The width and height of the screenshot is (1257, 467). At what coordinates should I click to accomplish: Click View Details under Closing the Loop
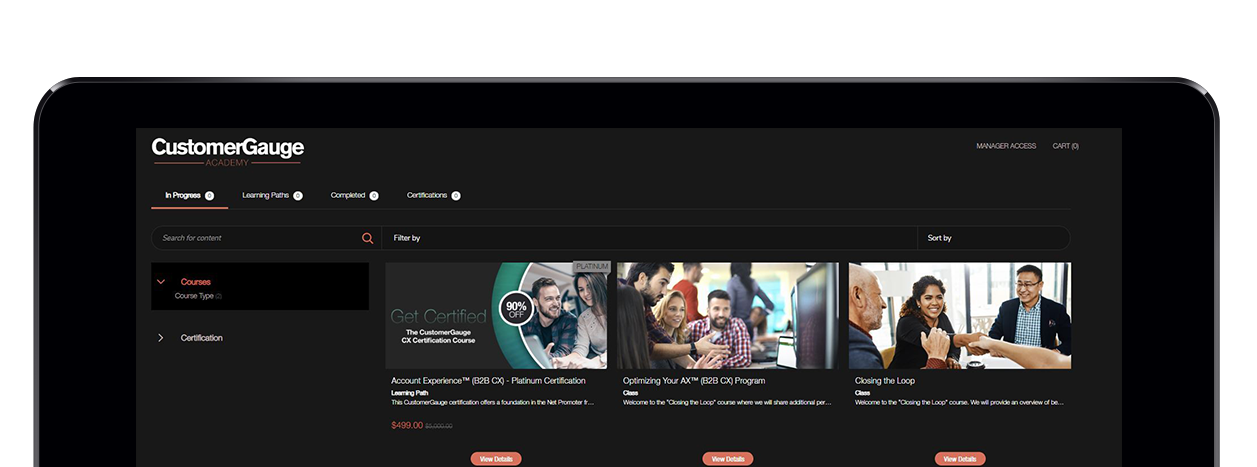960,459
